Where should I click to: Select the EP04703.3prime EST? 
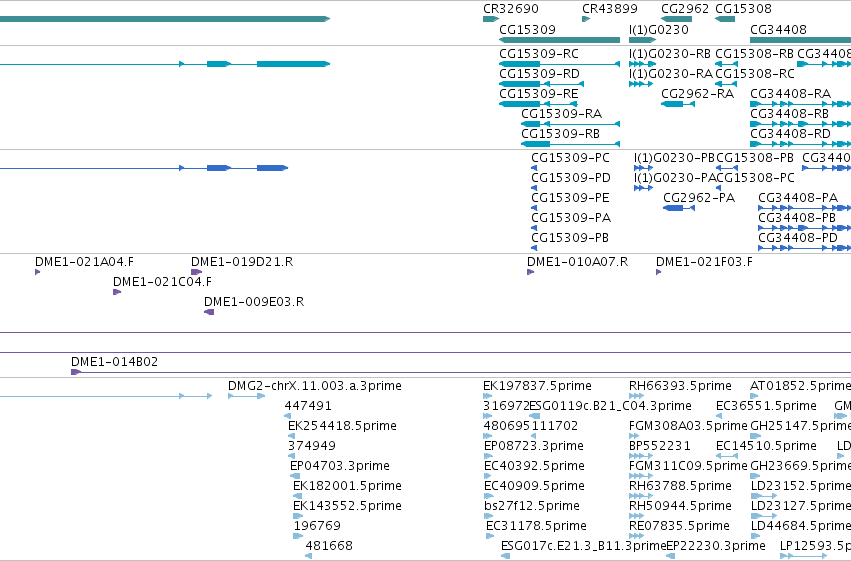295,476
